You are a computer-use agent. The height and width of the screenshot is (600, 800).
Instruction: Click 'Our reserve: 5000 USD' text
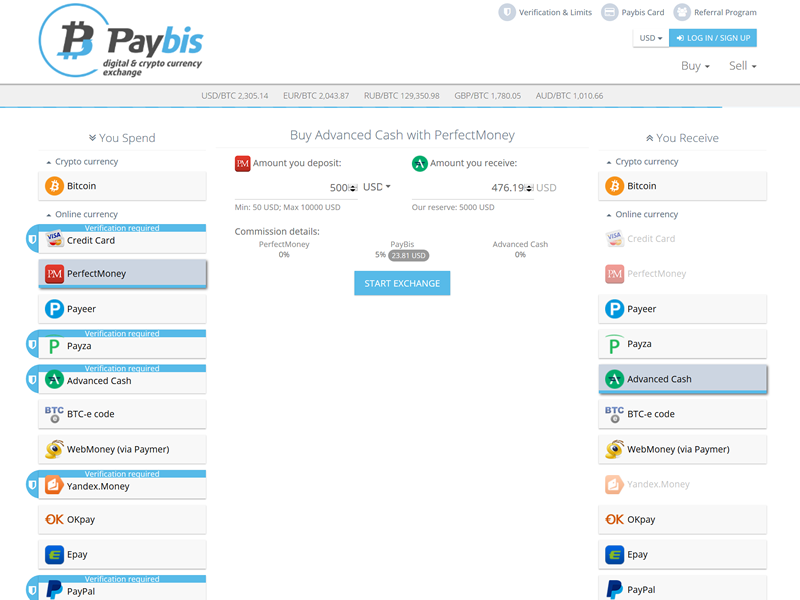coord(453,207)
